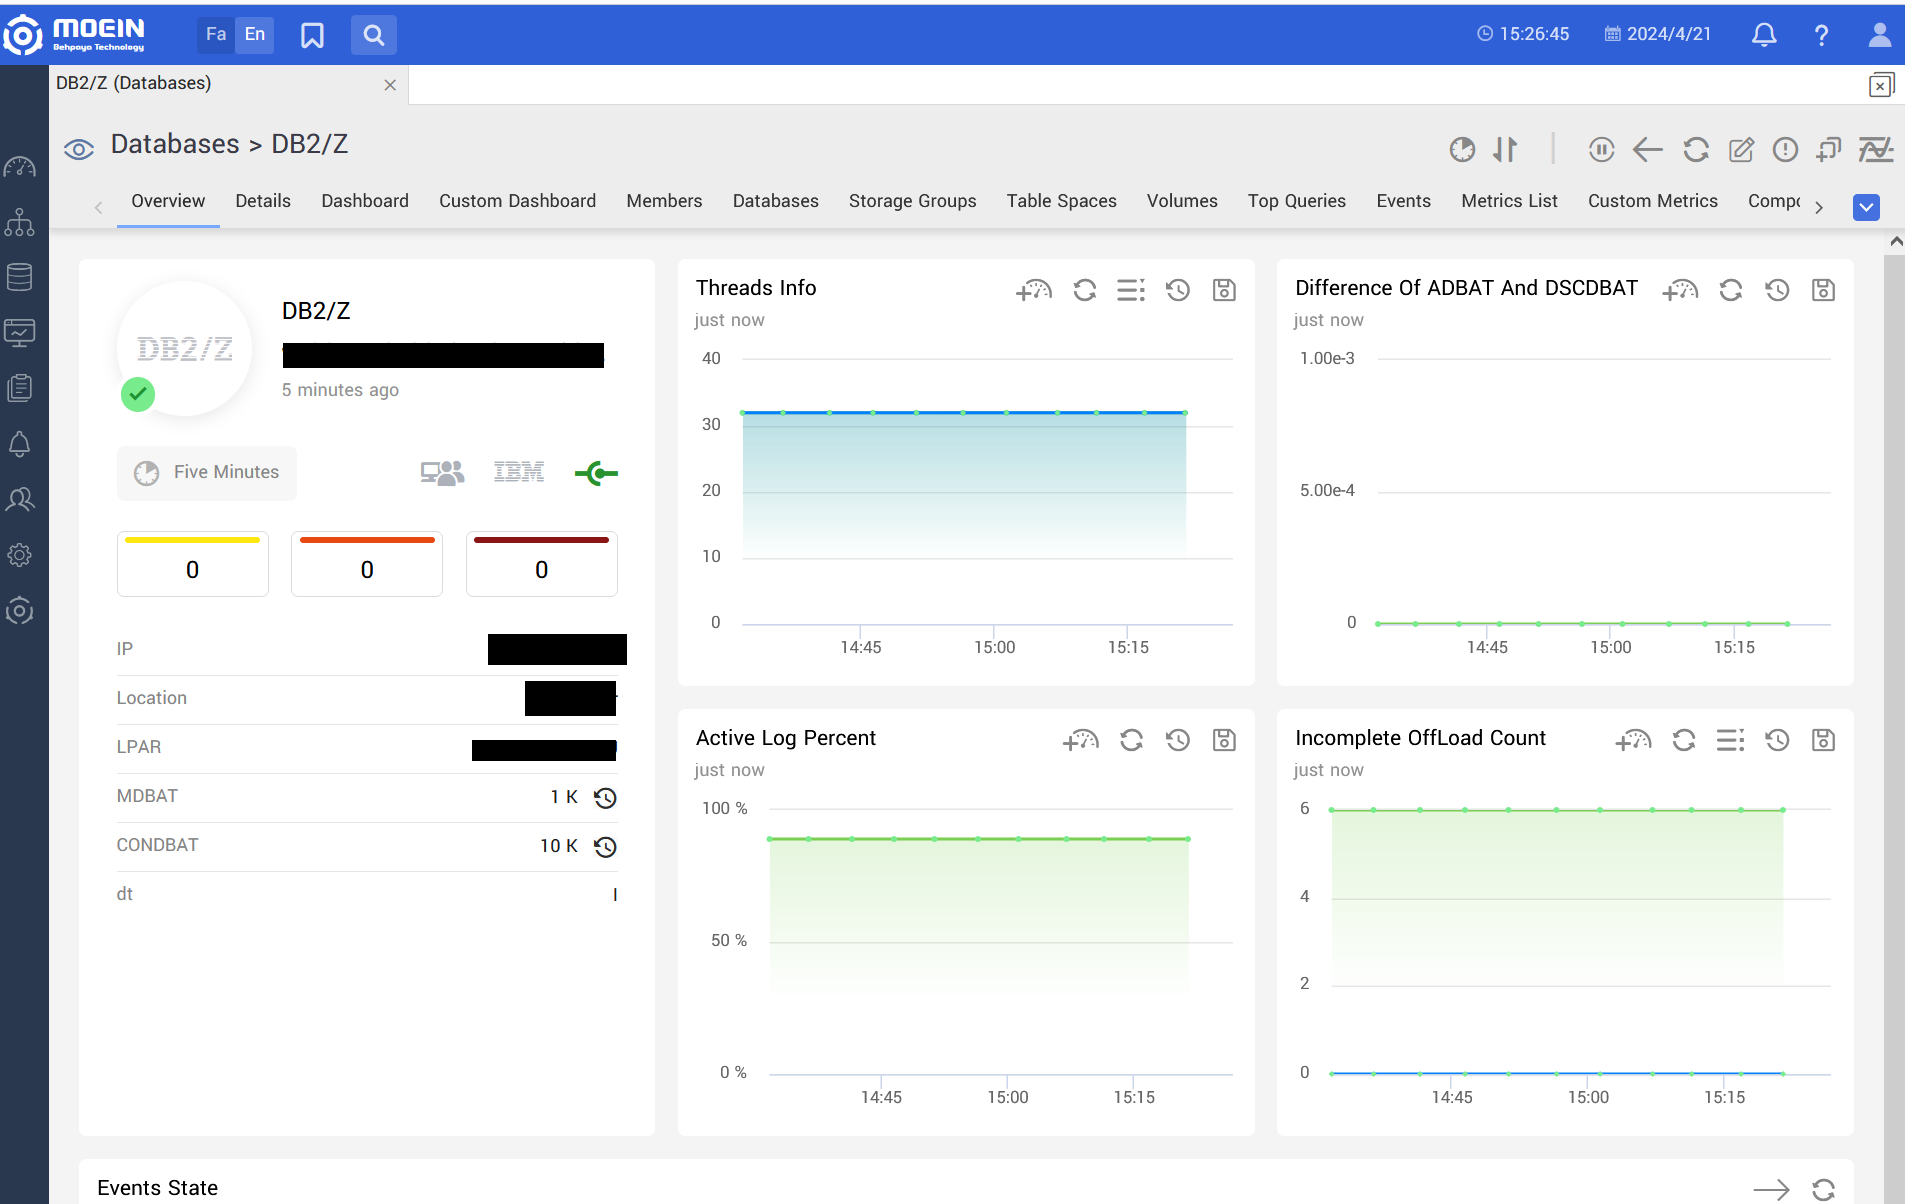Open history of Active Log Percent

point(1178,740)
